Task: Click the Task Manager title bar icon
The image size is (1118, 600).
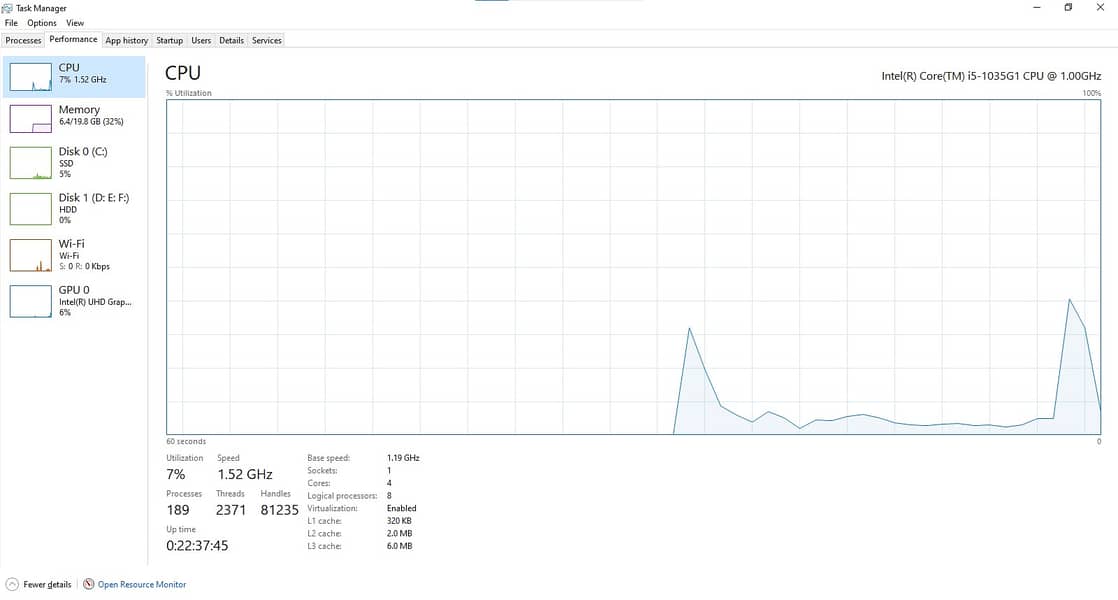Action: [7, 8]
